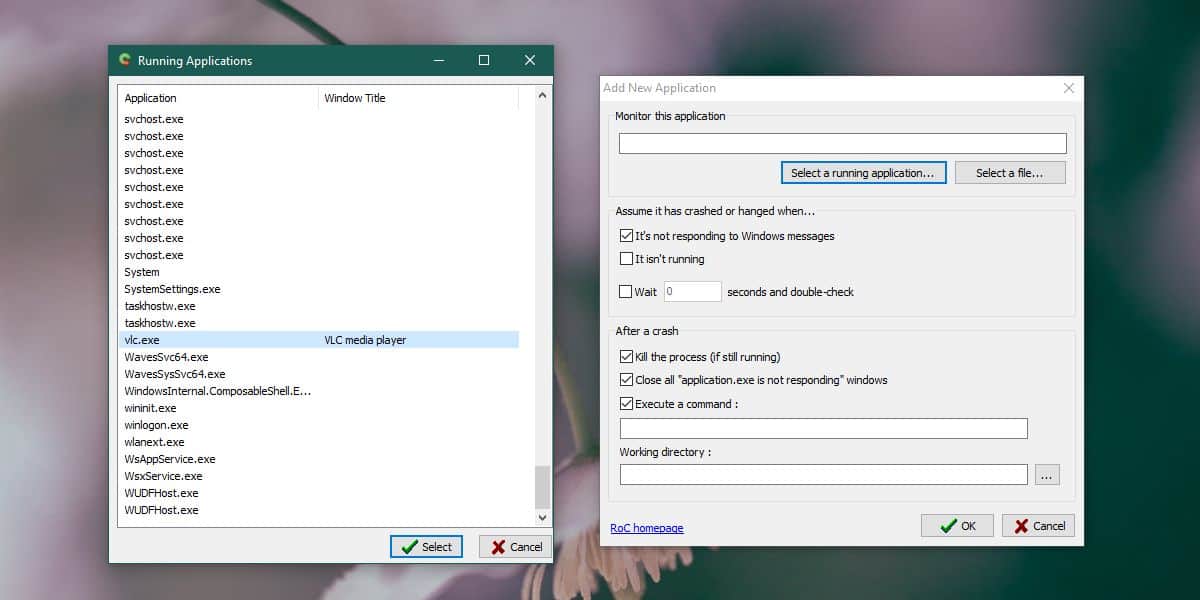Click the Execute a command text field
The image size is (1200, 600).
click(824, 428)
